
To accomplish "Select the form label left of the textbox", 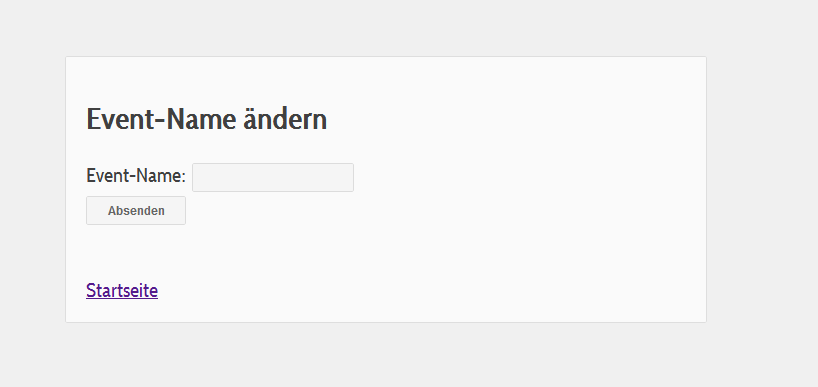I will click(x=136, y=176).
